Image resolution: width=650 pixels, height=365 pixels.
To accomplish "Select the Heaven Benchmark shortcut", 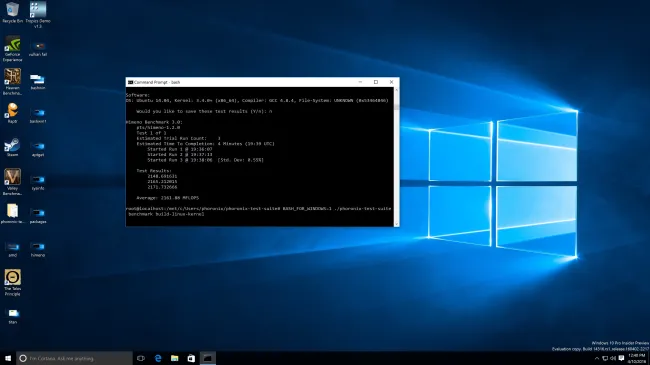I will coord(12,82).
